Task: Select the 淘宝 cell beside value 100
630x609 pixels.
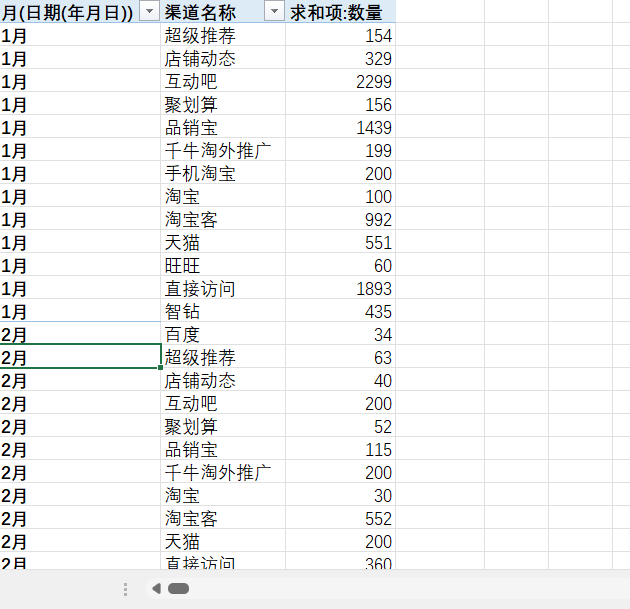Action: pos(223,196)
